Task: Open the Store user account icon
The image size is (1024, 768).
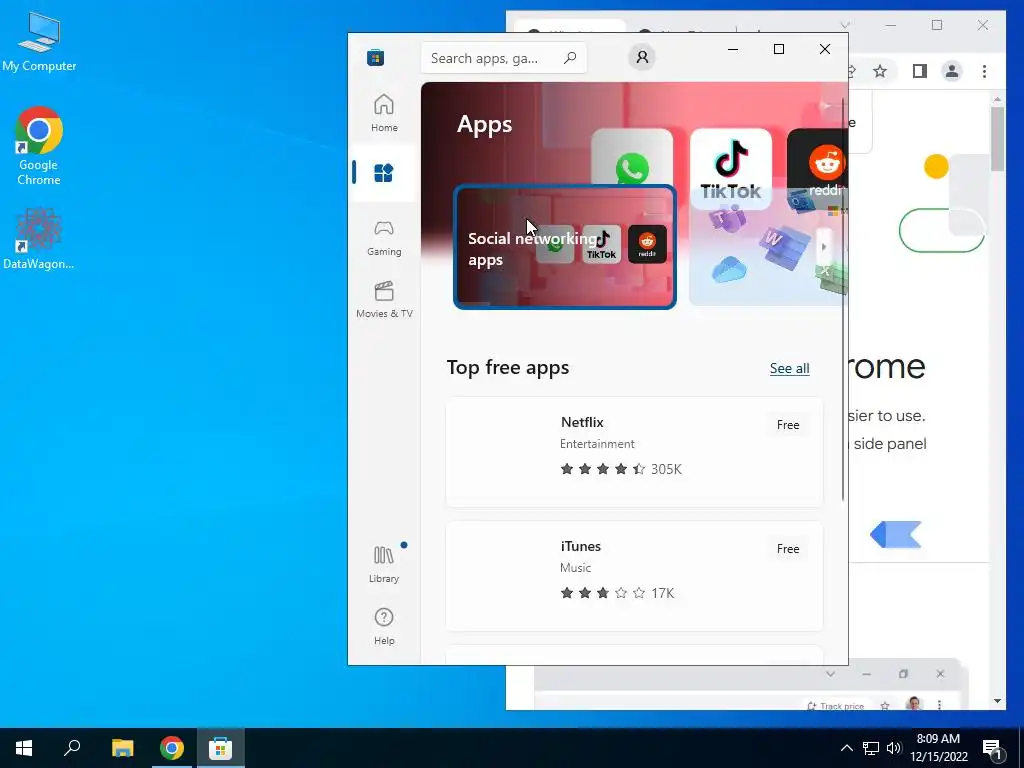Action: 642,57
